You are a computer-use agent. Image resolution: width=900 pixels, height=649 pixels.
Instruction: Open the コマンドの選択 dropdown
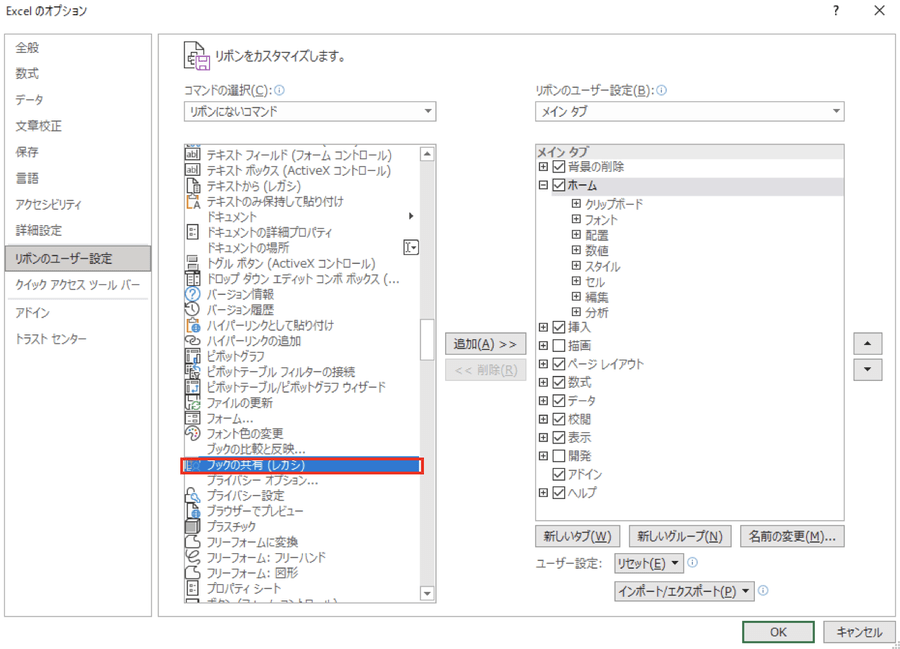click(x=310, y=111)
